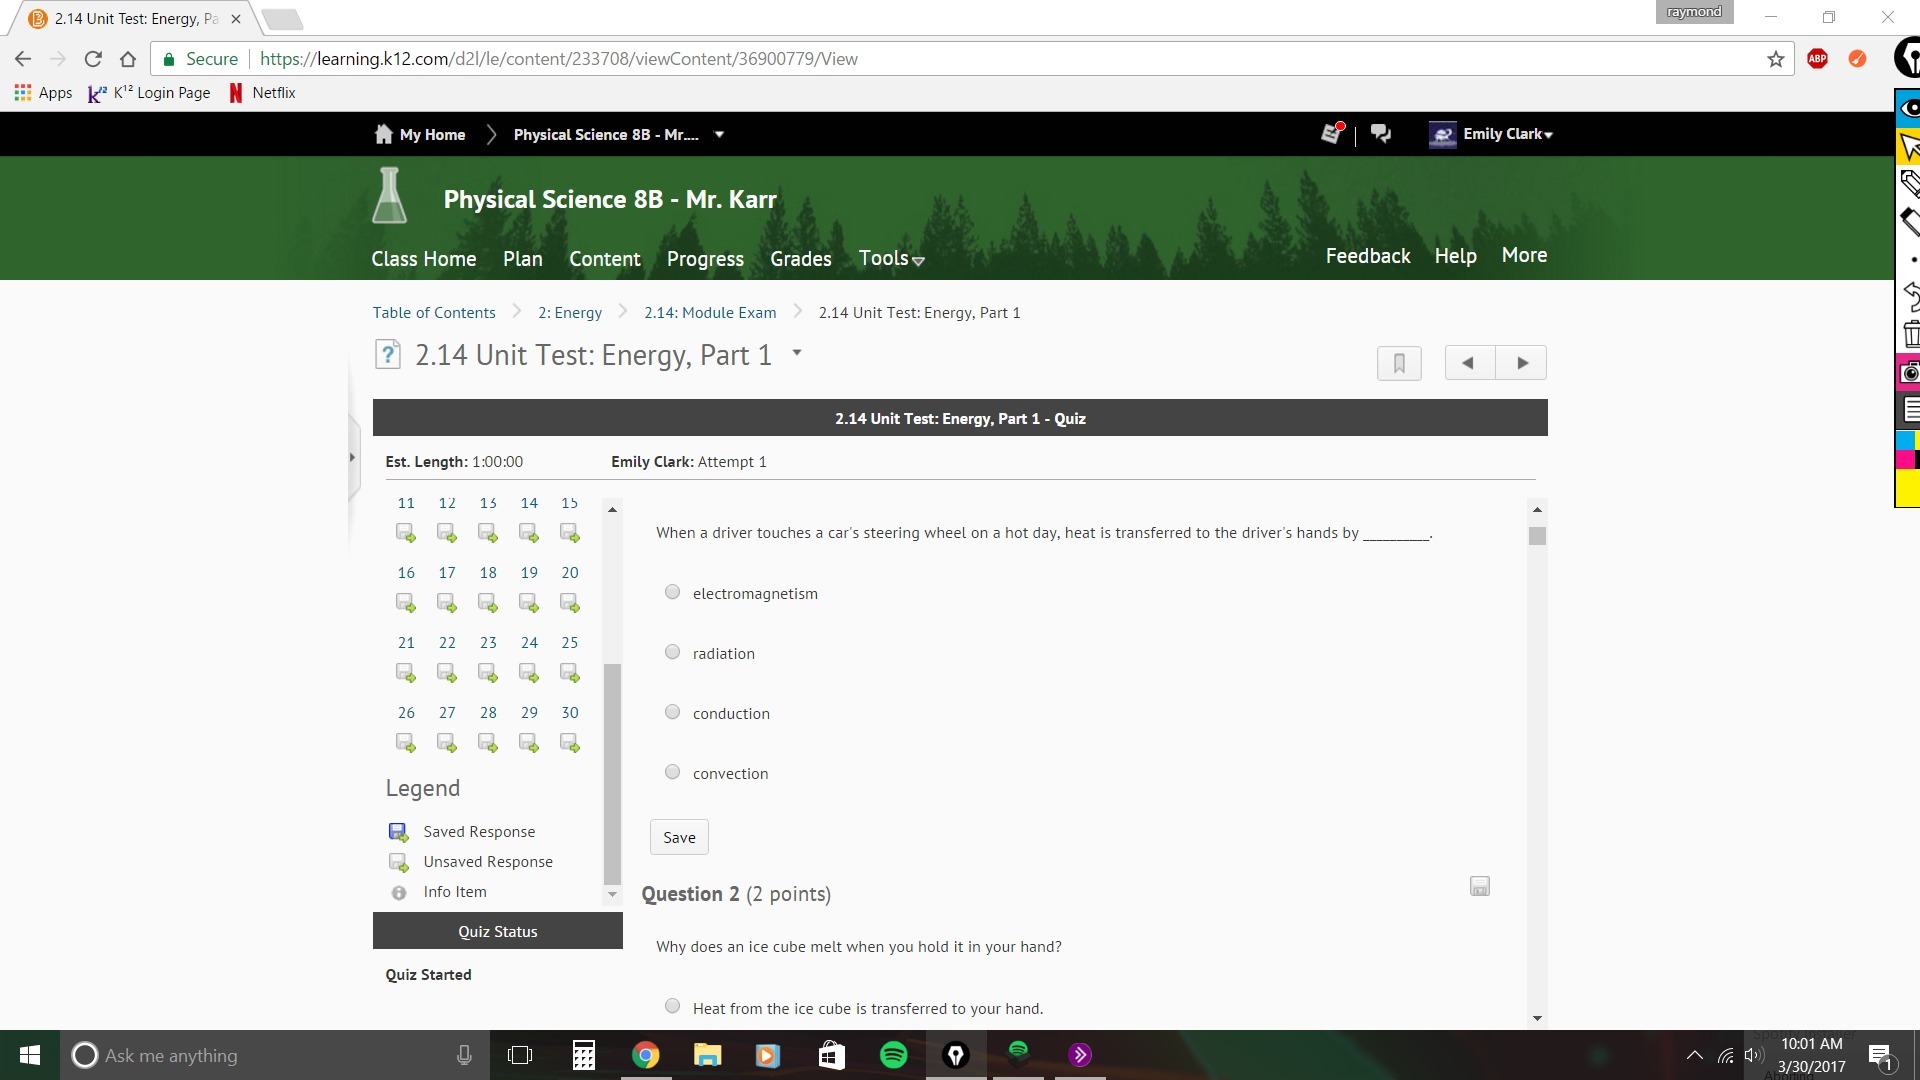Screen dimensions: 1920x1080
Task: Select the conduction answer option
Action: (673, 712)
